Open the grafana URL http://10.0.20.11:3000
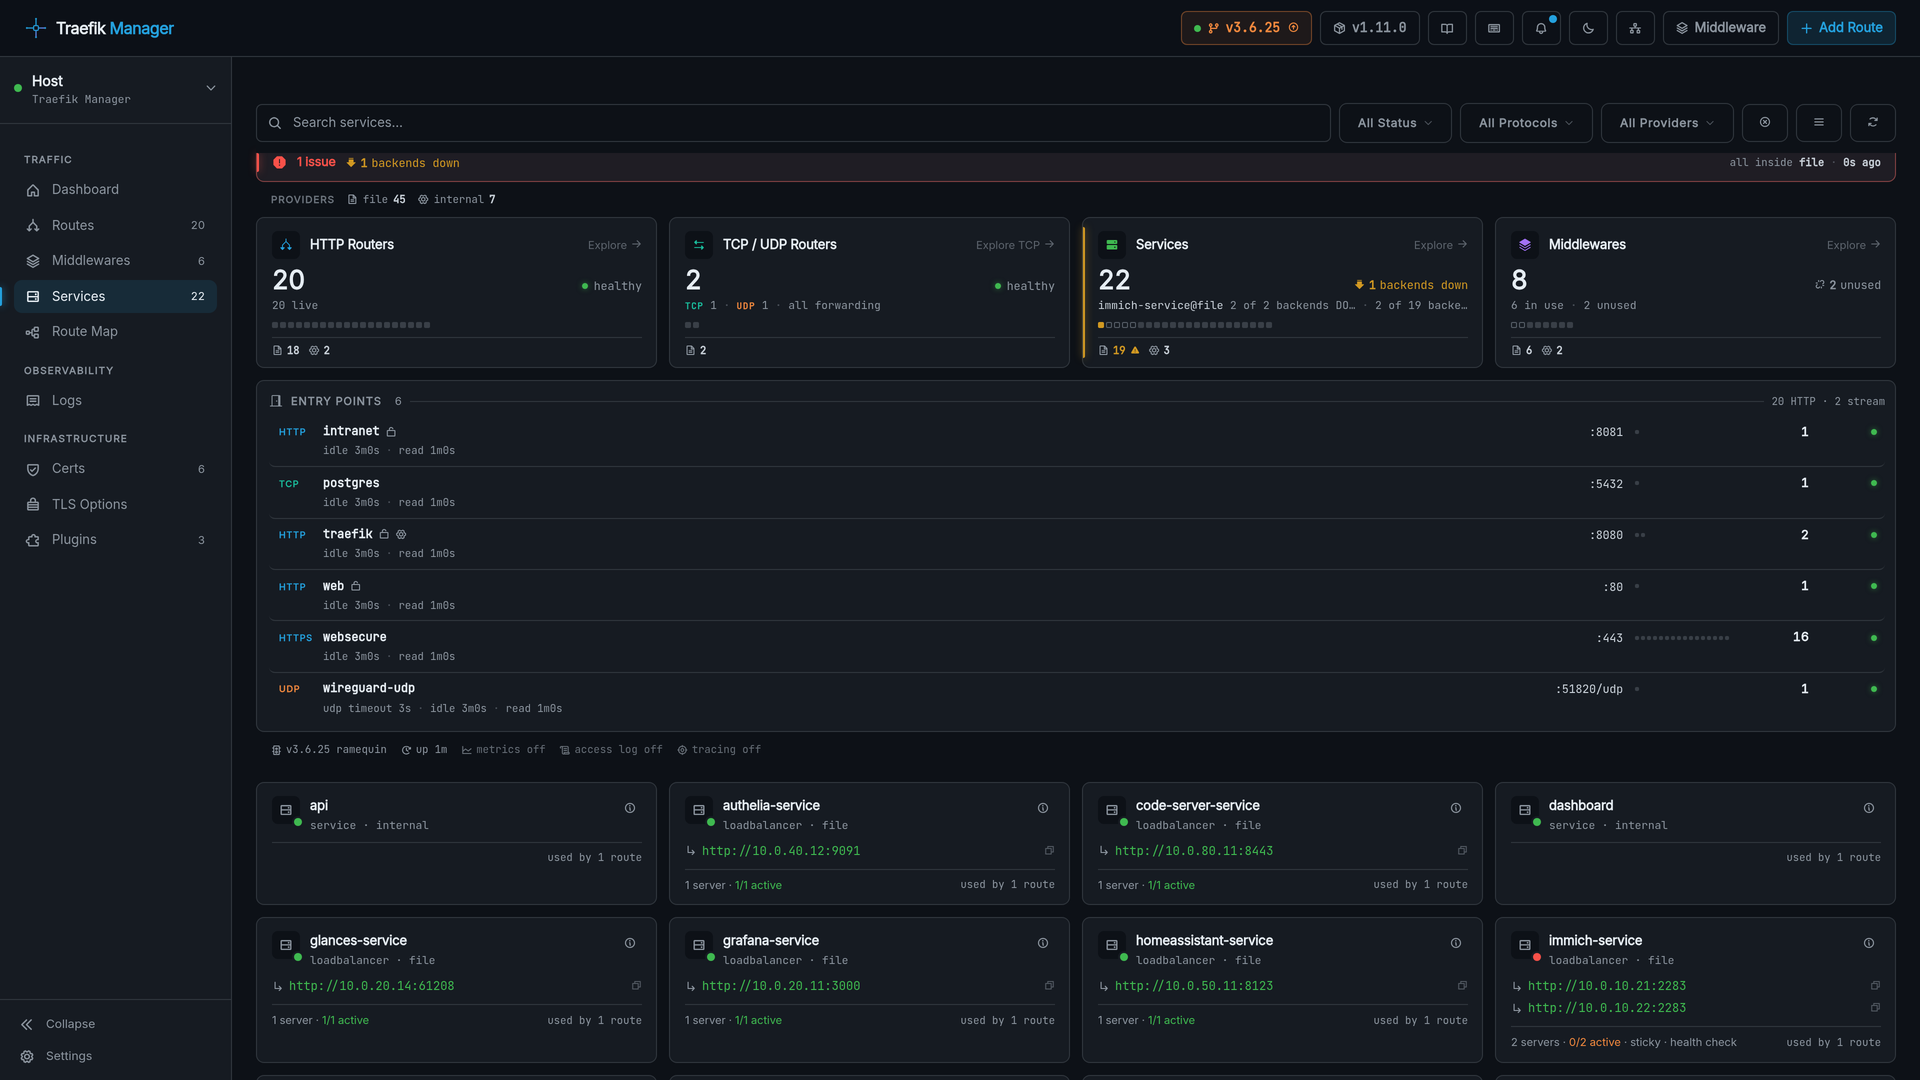 tap(781, 986)
